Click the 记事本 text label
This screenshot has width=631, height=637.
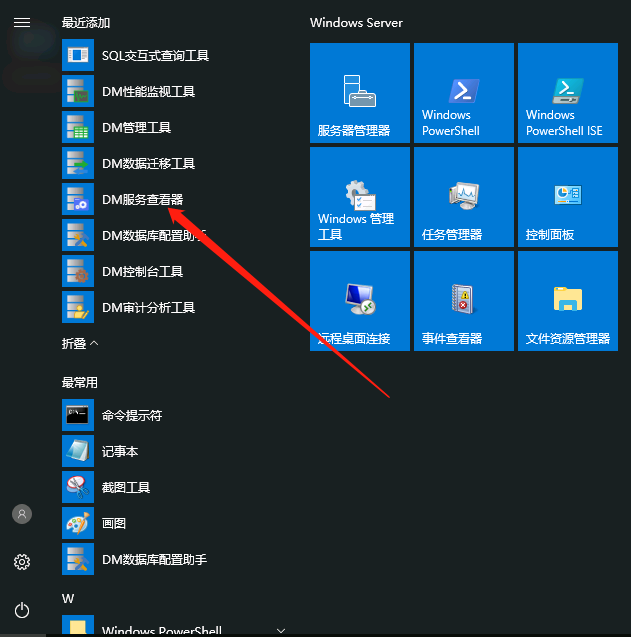(120, 451)
